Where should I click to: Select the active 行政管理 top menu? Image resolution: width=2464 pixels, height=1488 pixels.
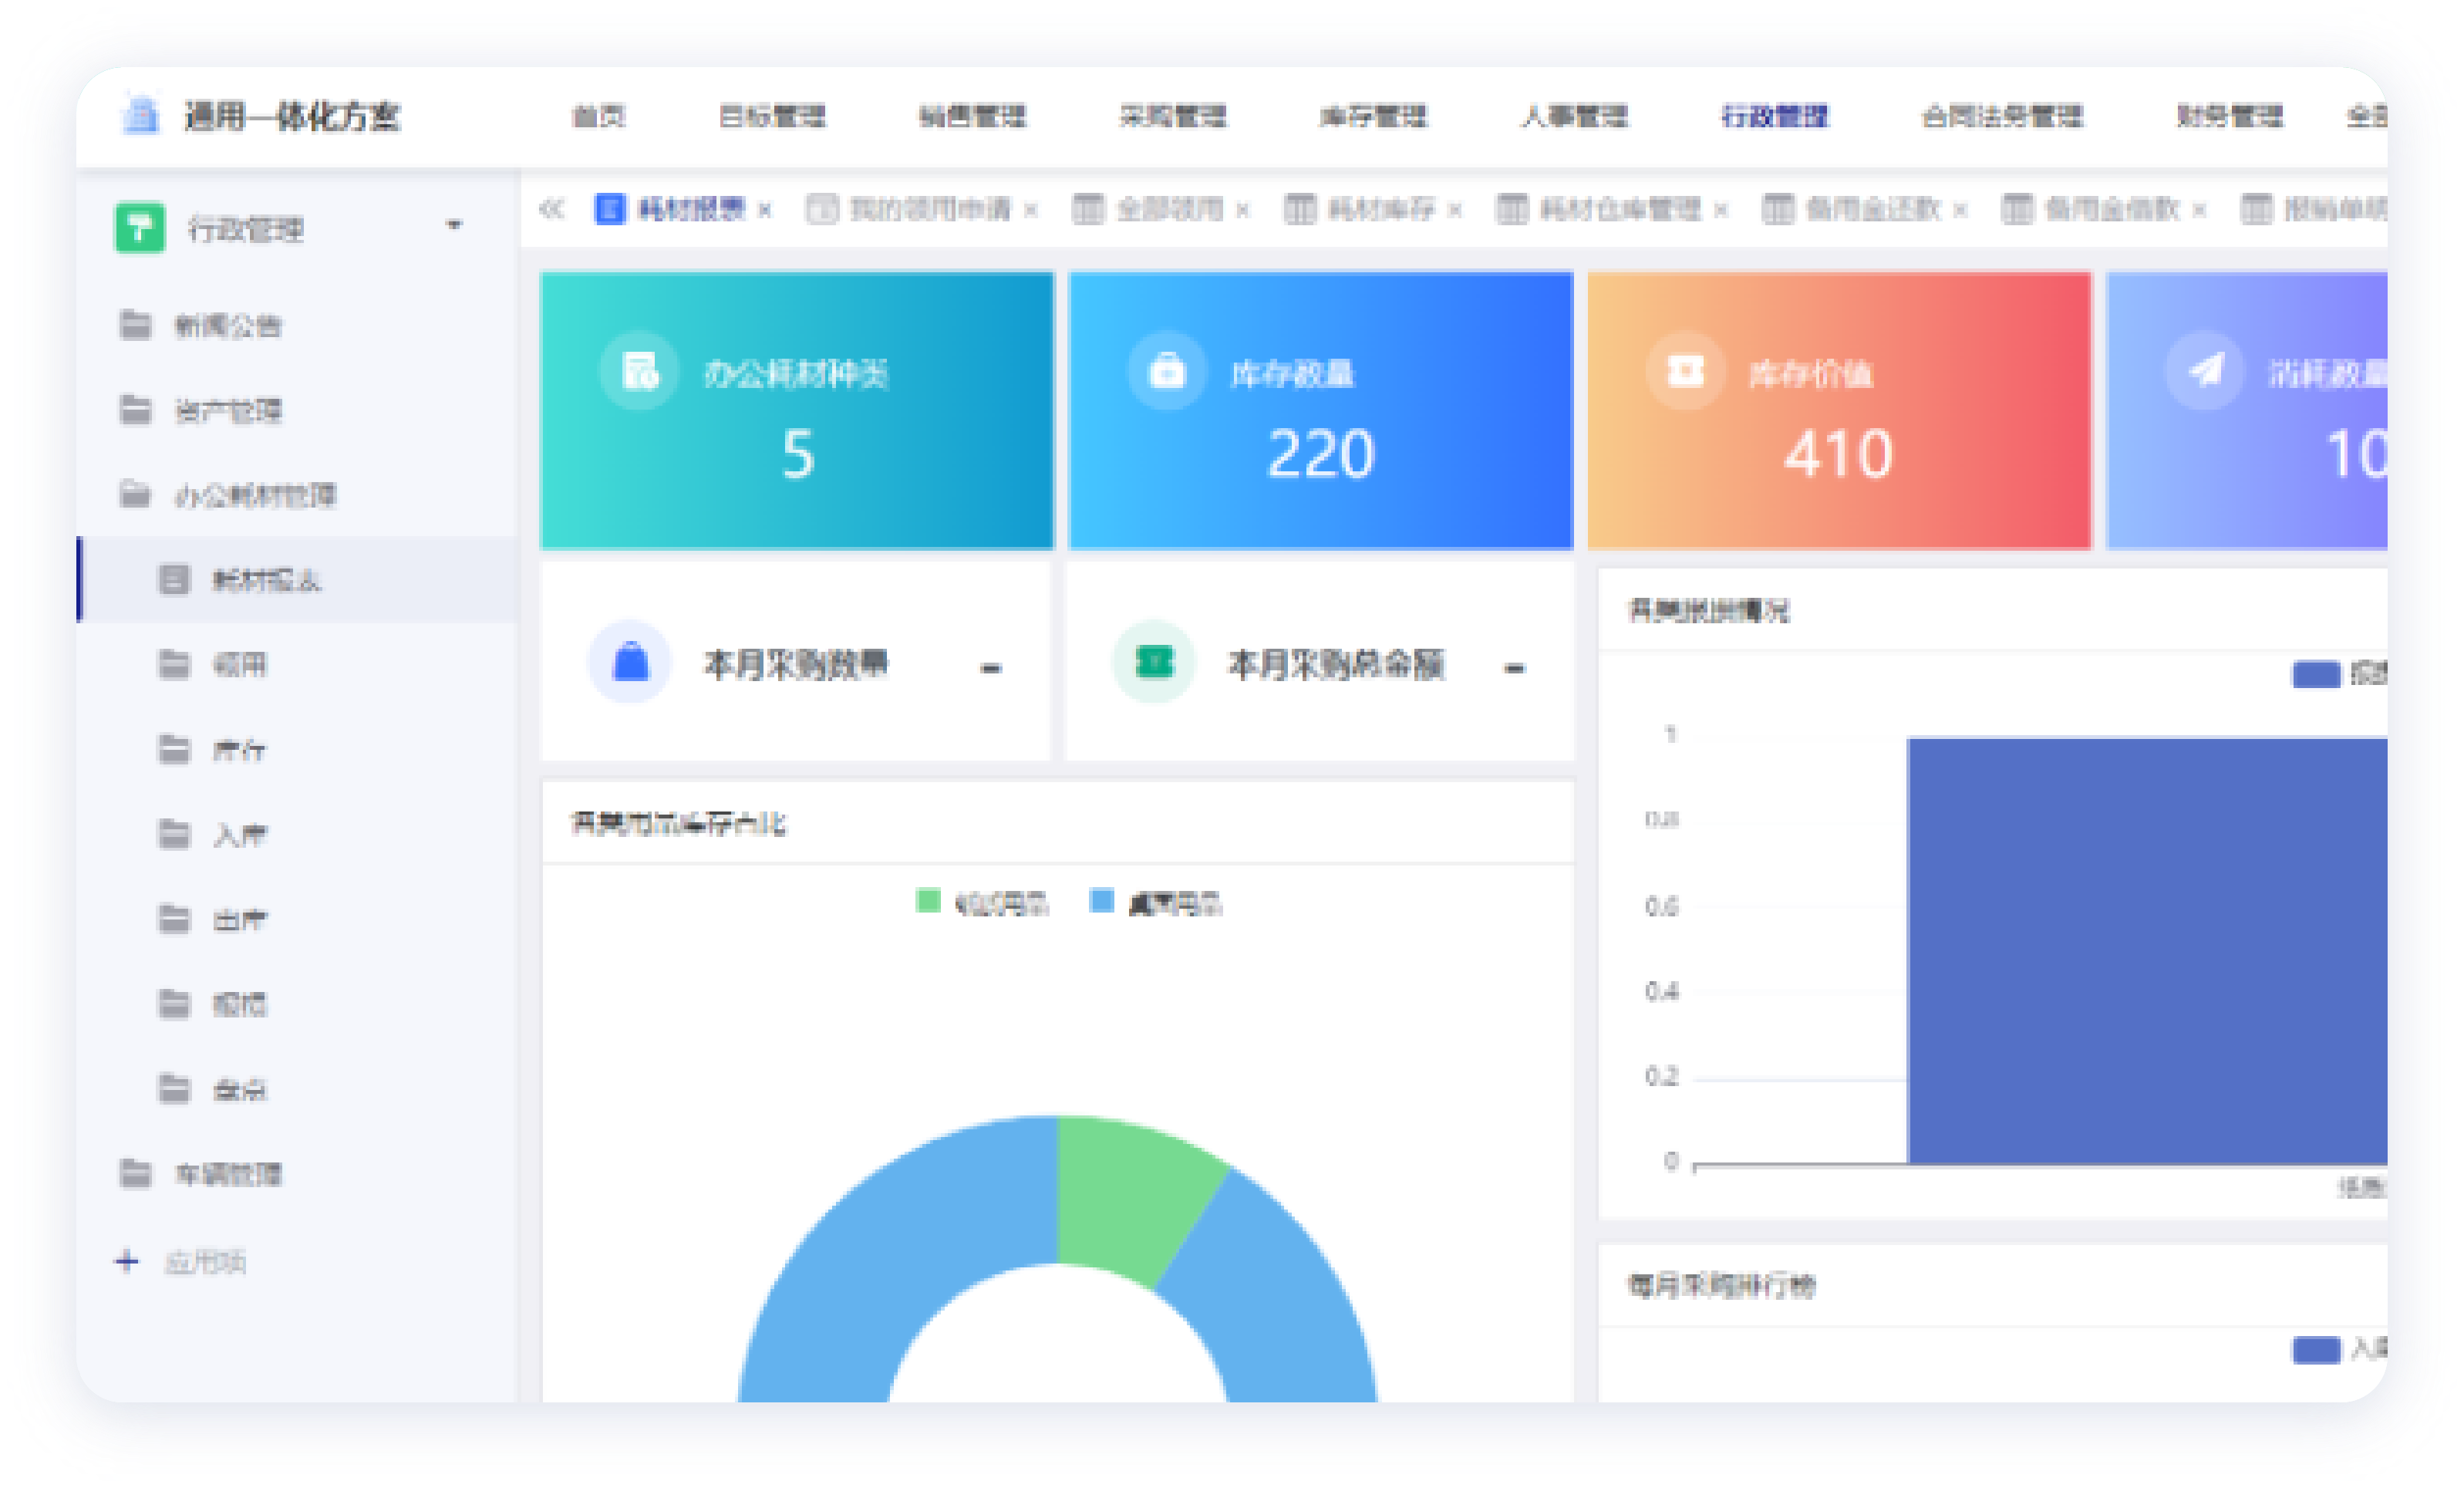pyautogui.click(x=1774, y=116)
